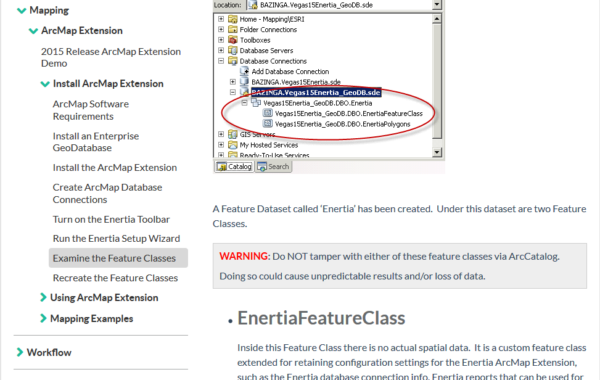The height and width of the screenshot is (380, 600).
Task: Collapse the Mapping section chevron
Action: (21, 11)
